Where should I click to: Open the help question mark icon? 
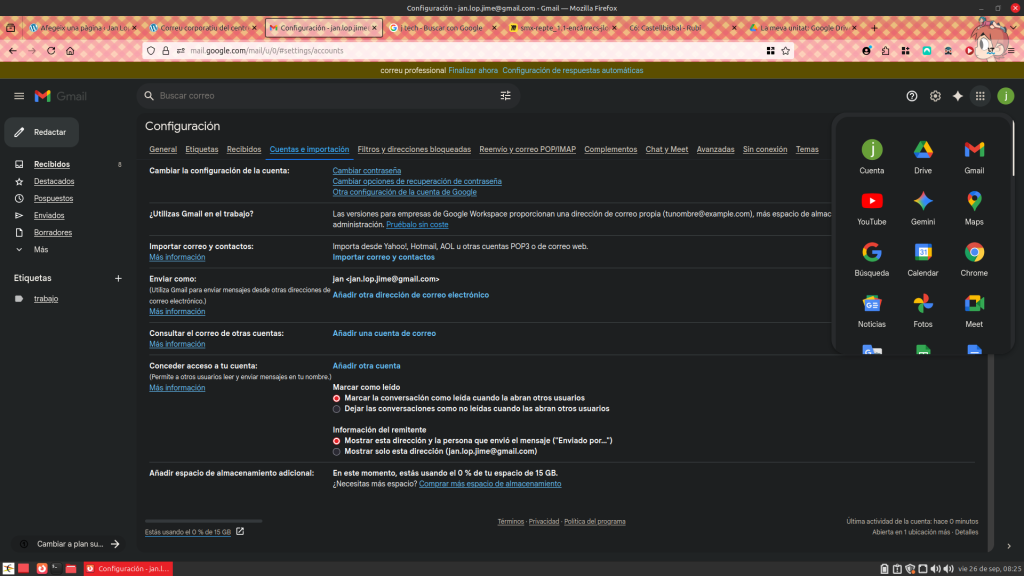click(x=911, y=96)
